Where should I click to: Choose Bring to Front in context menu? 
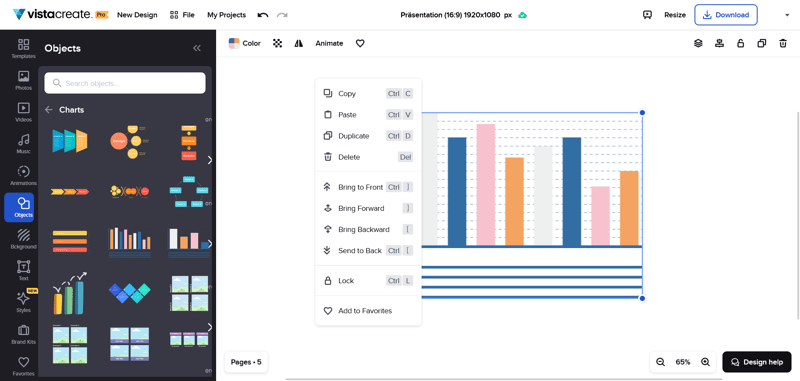368,187
